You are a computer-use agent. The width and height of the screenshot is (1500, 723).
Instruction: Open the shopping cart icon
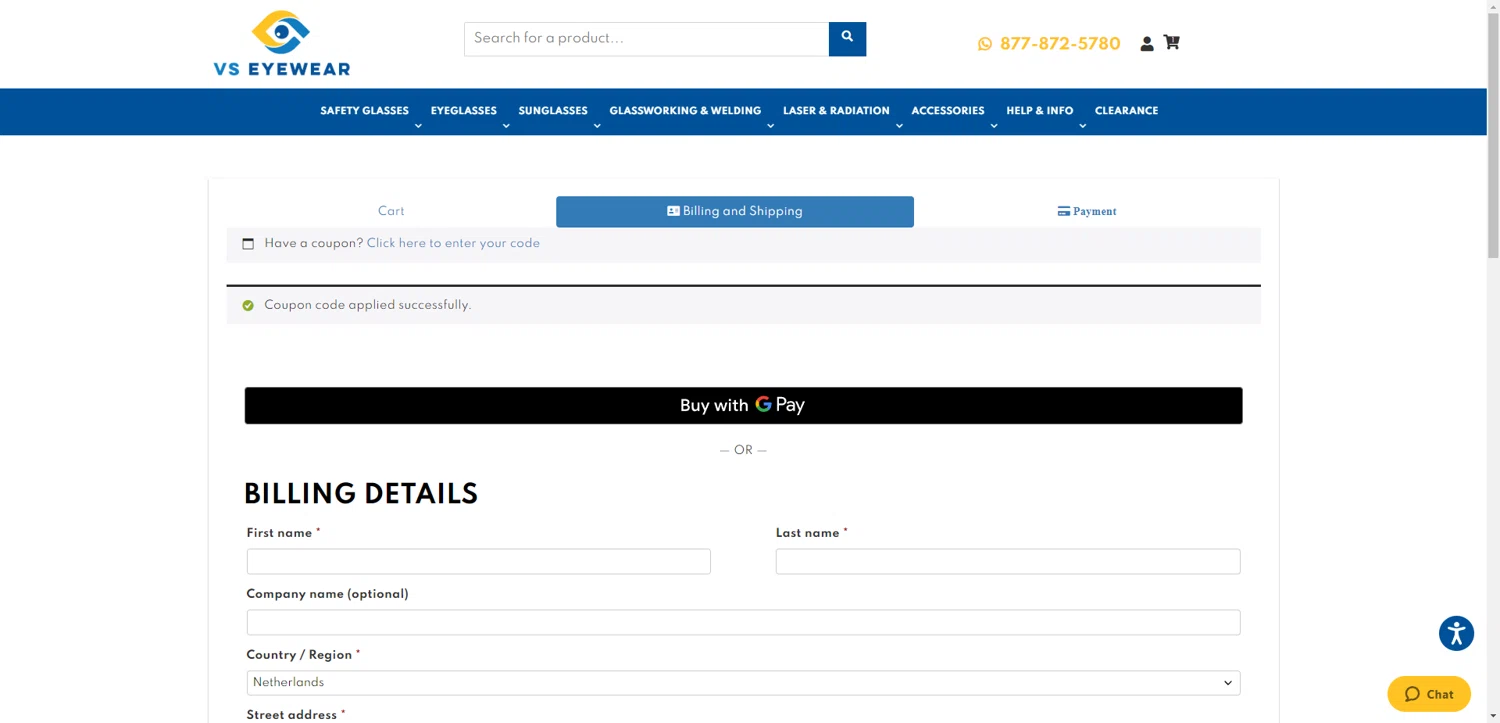1172,42
